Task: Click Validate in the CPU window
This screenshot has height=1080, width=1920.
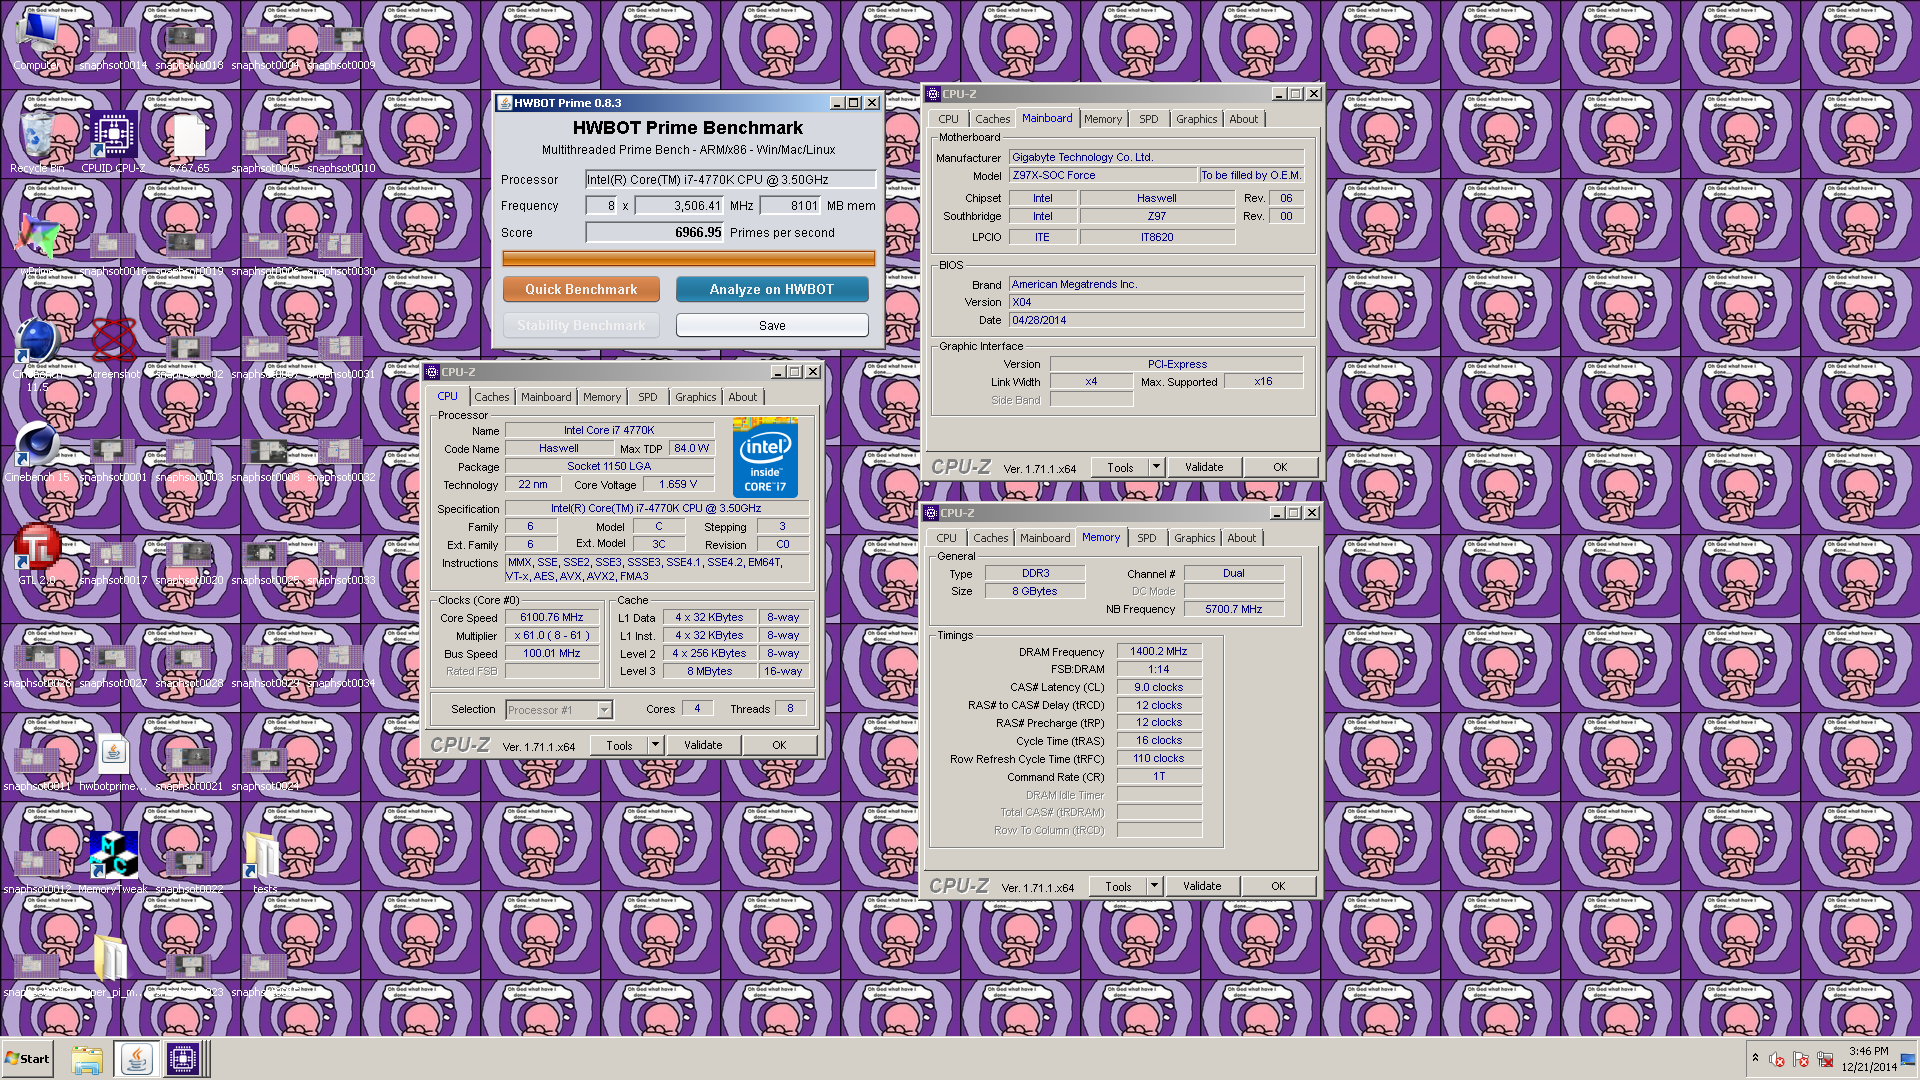Action: click(703, 745)
